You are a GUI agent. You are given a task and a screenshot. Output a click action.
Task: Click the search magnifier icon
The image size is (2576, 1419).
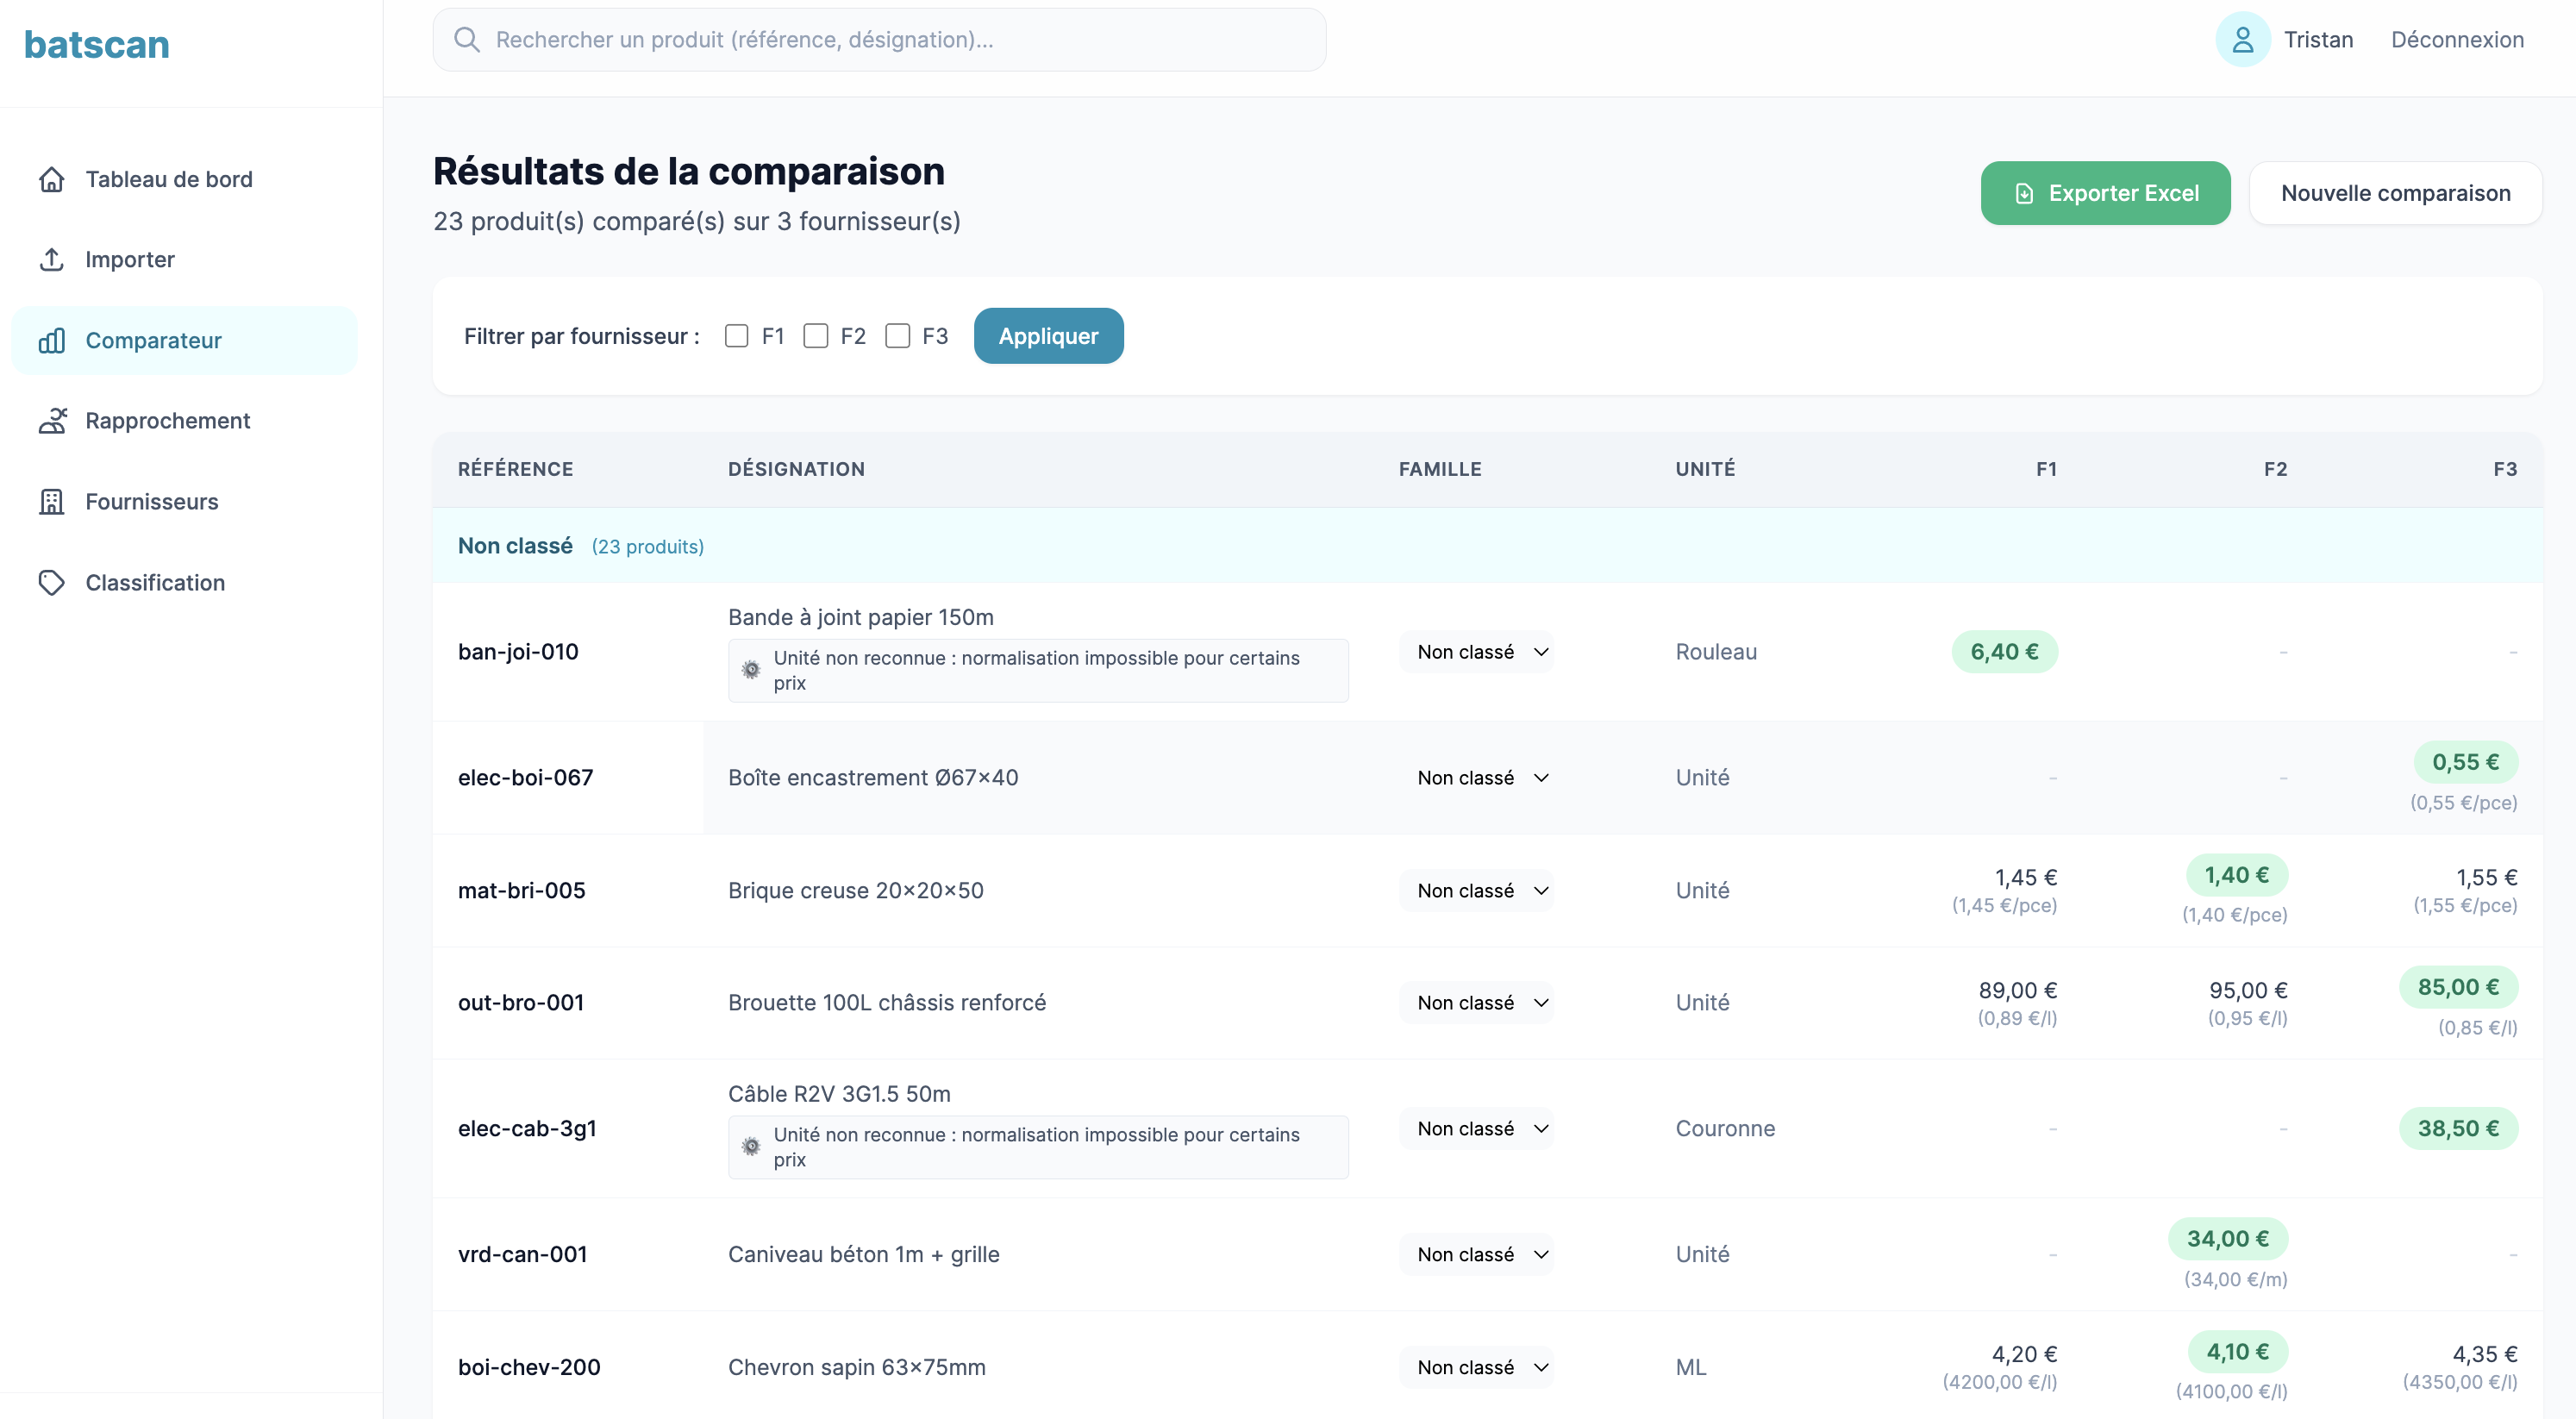[x=467, y=39]
